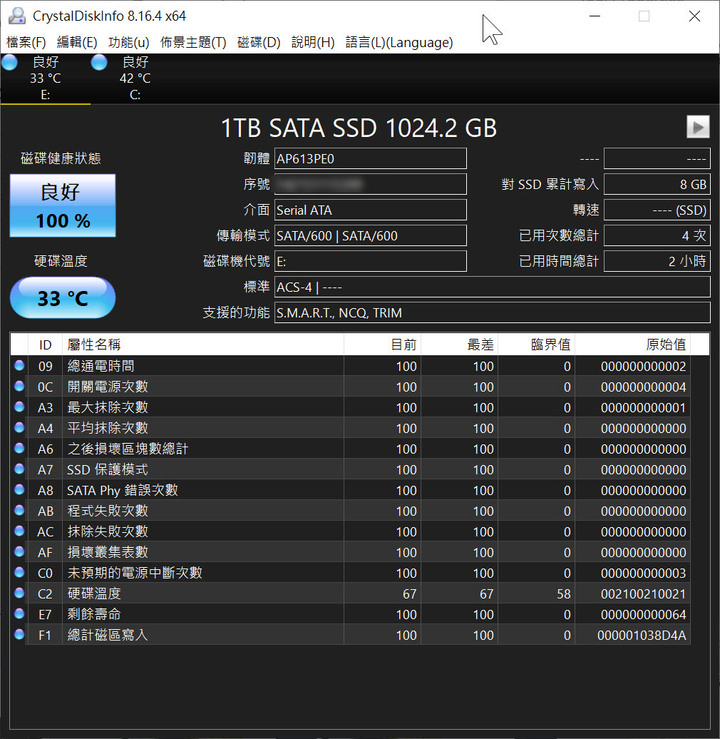This screenshot has height=739, width=720.
Task: Click the 屬性名稱 column header
Action: 203,345
